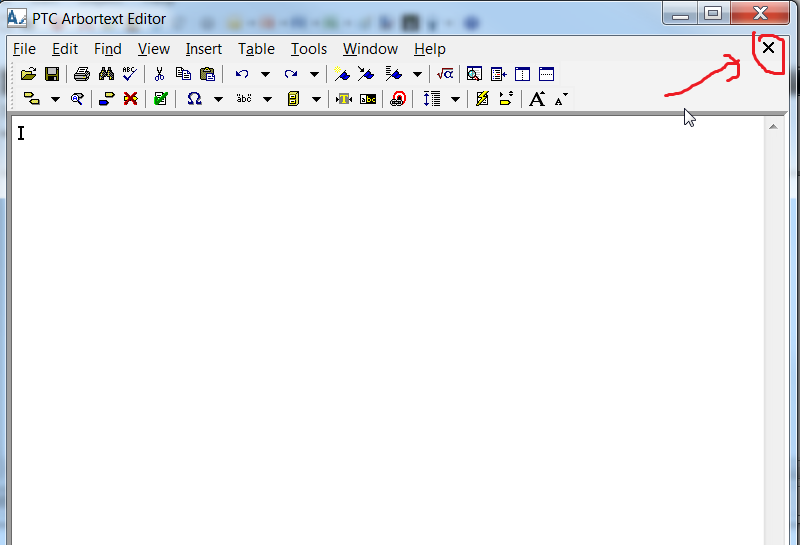Click the blue flag icon with list lines
The image size is (800, 545).
point(393,74)
